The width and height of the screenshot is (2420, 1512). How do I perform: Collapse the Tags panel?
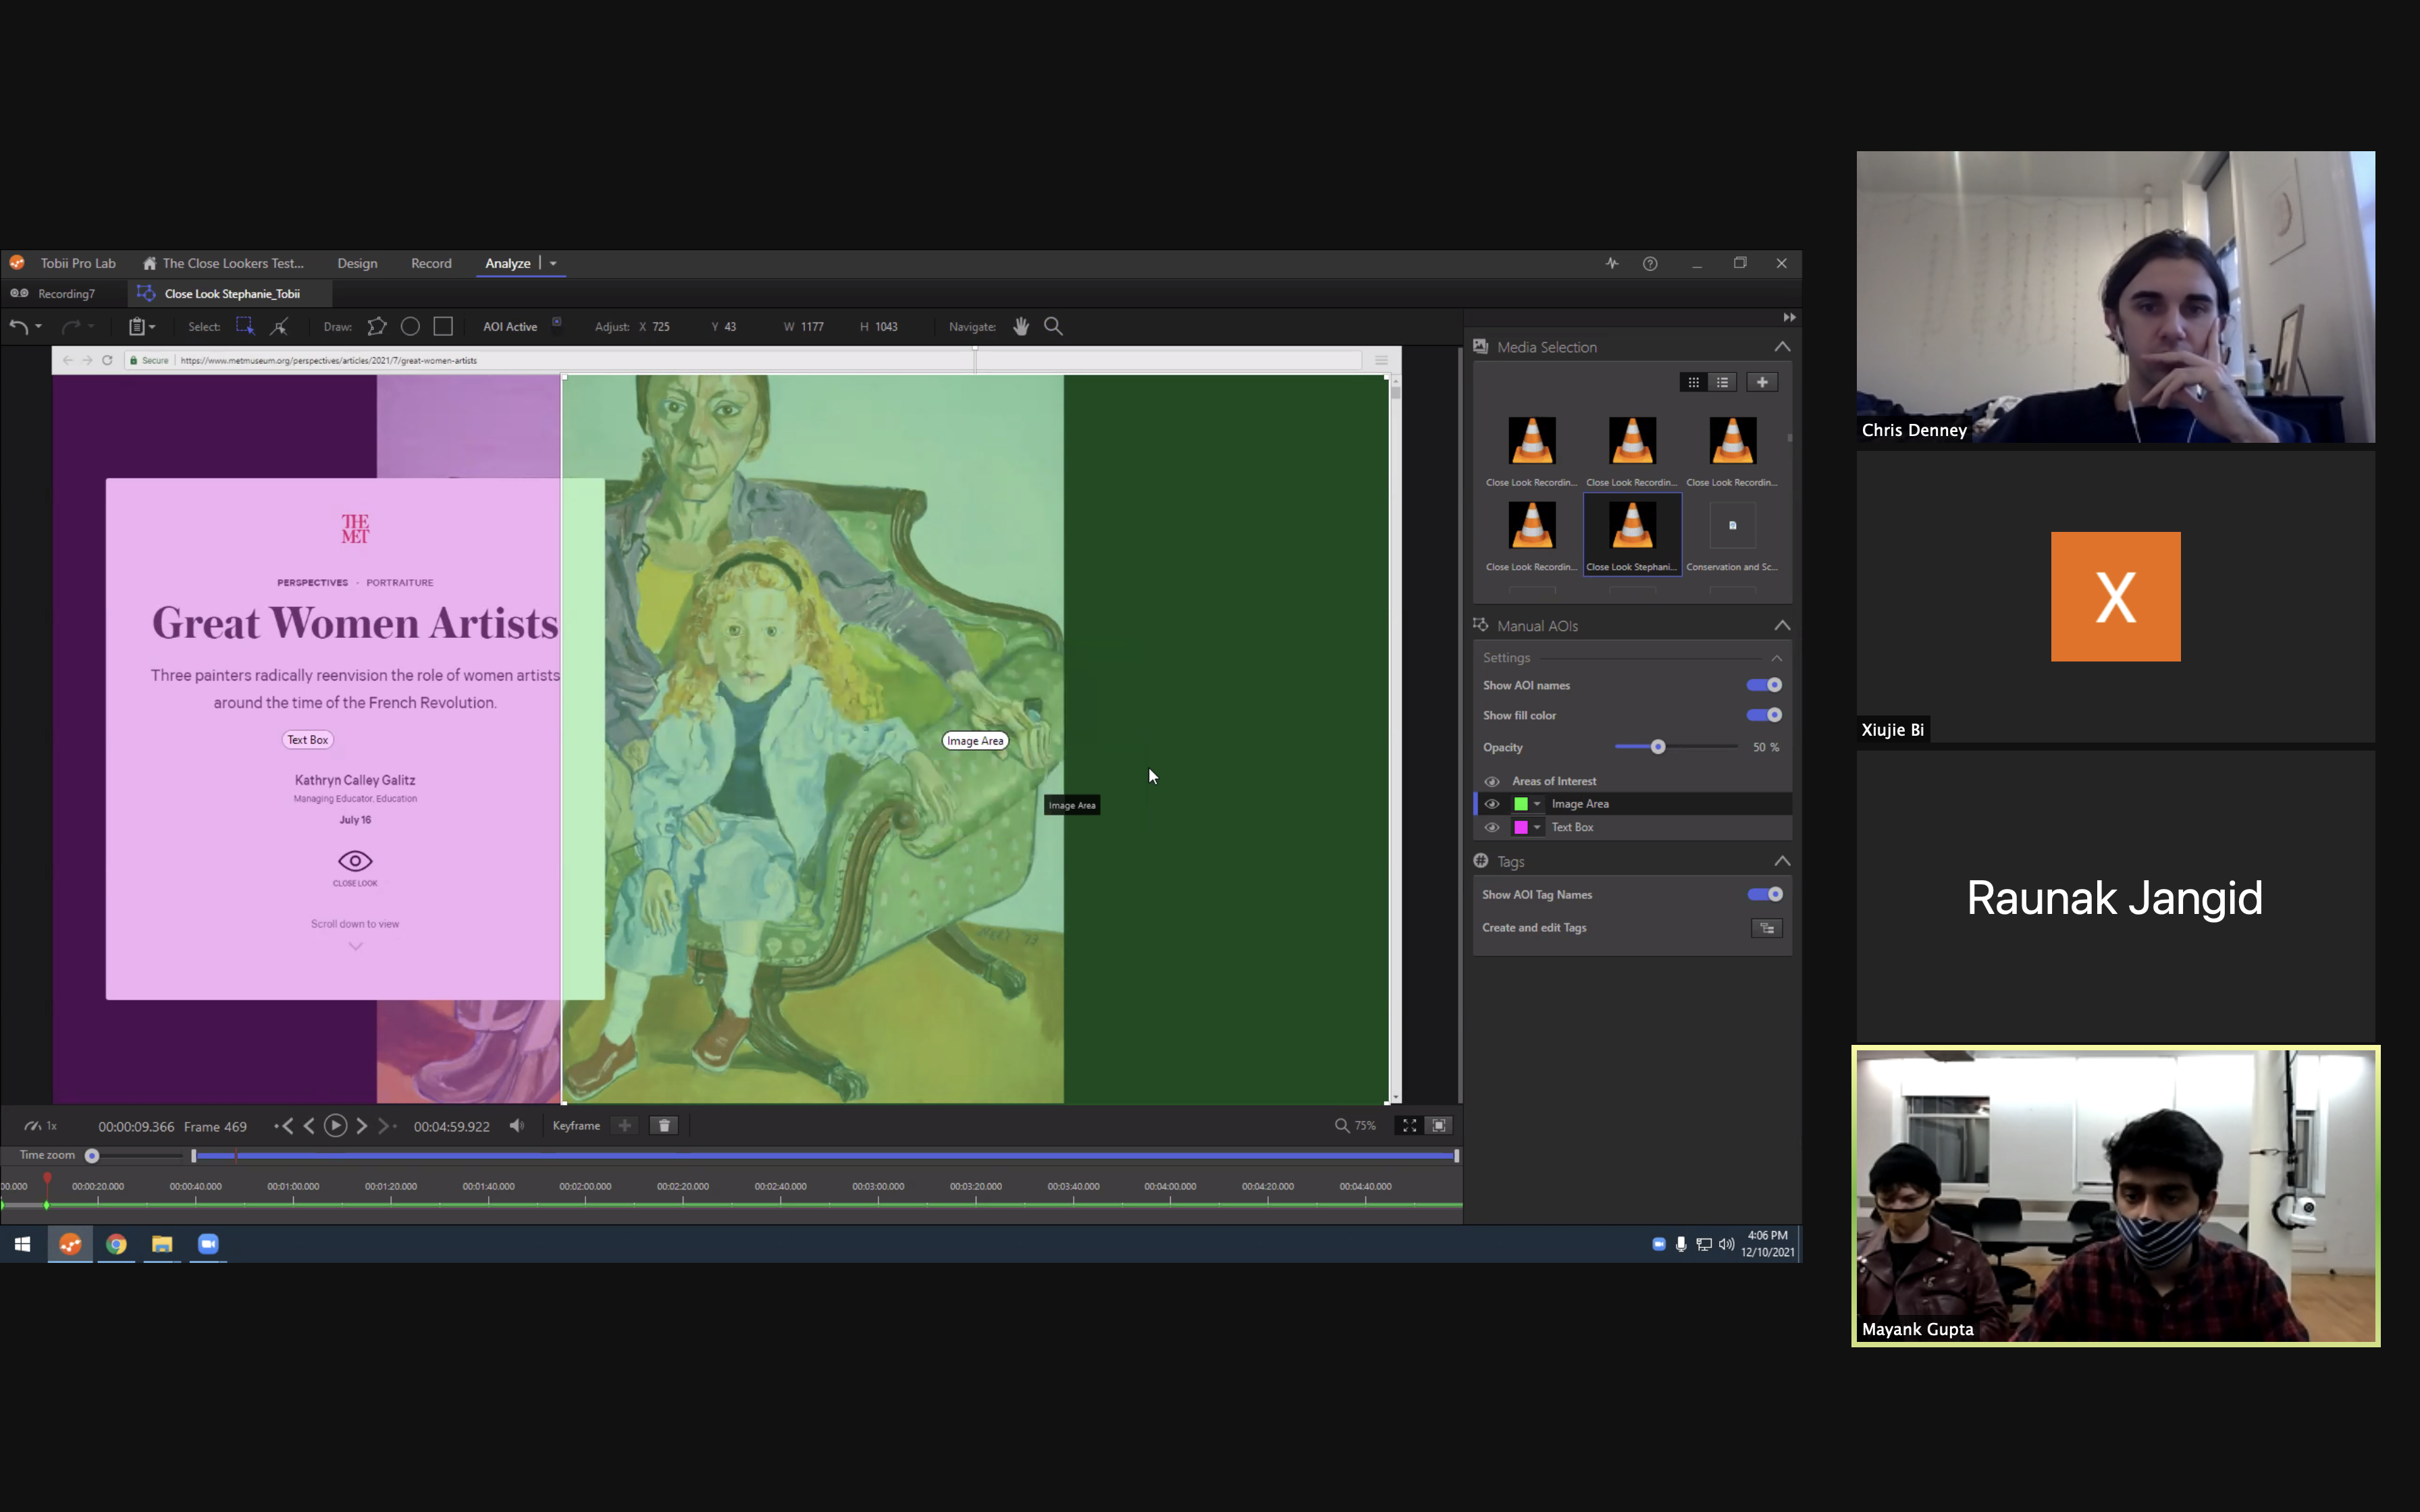tap(1782, 861)
